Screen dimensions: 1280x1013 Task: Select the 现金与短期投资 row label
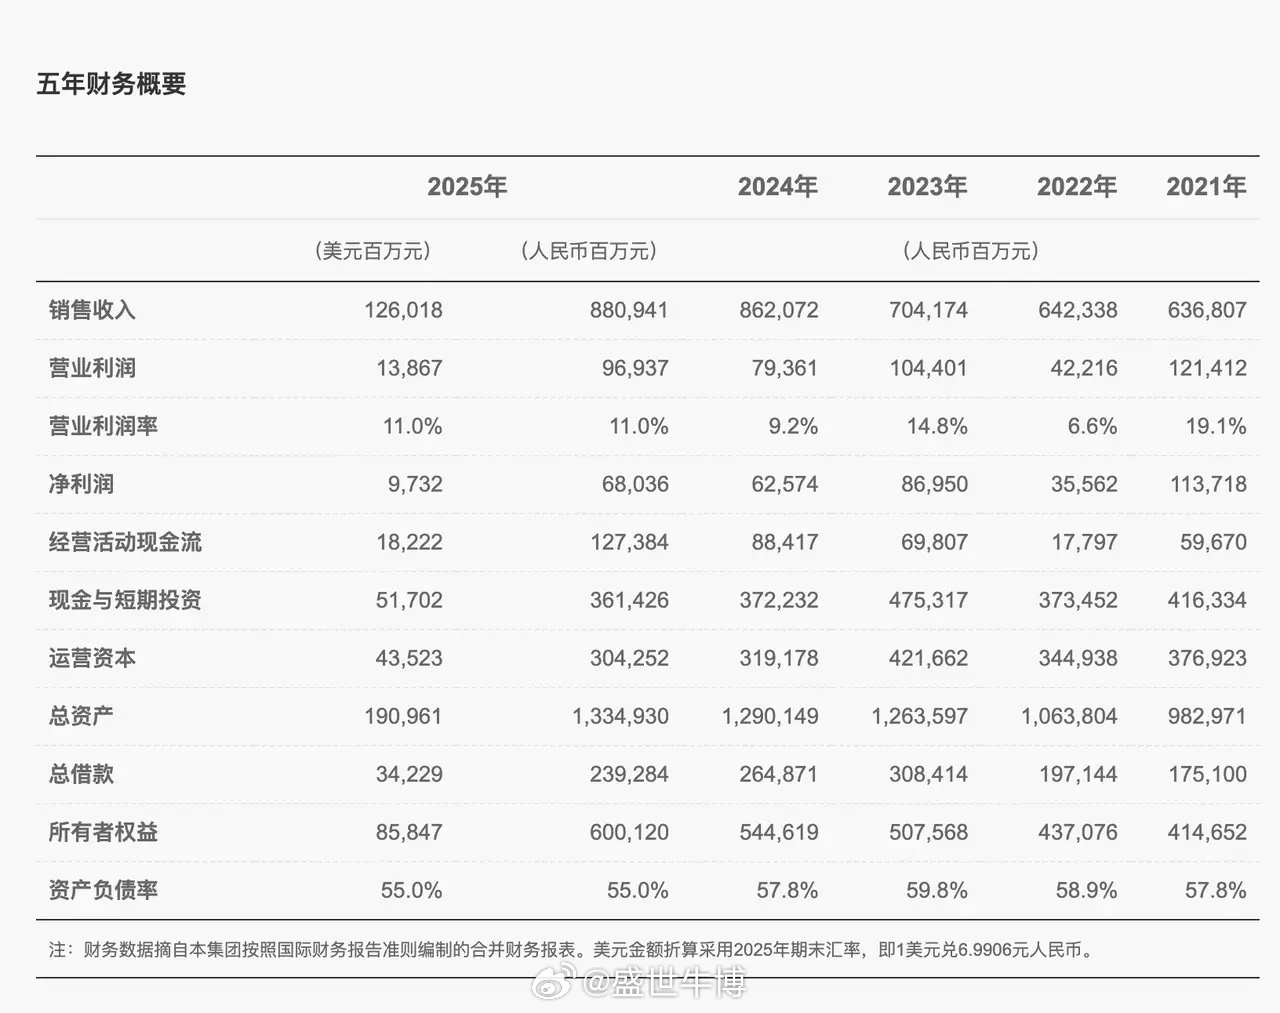click(x=125, y=600)
